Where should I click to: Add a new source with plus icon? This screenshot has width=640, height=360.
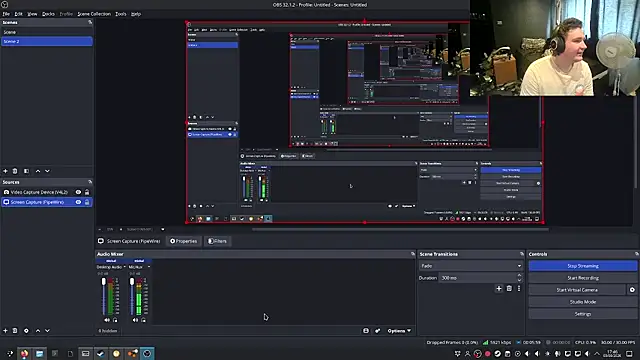[x=5, y=331]
